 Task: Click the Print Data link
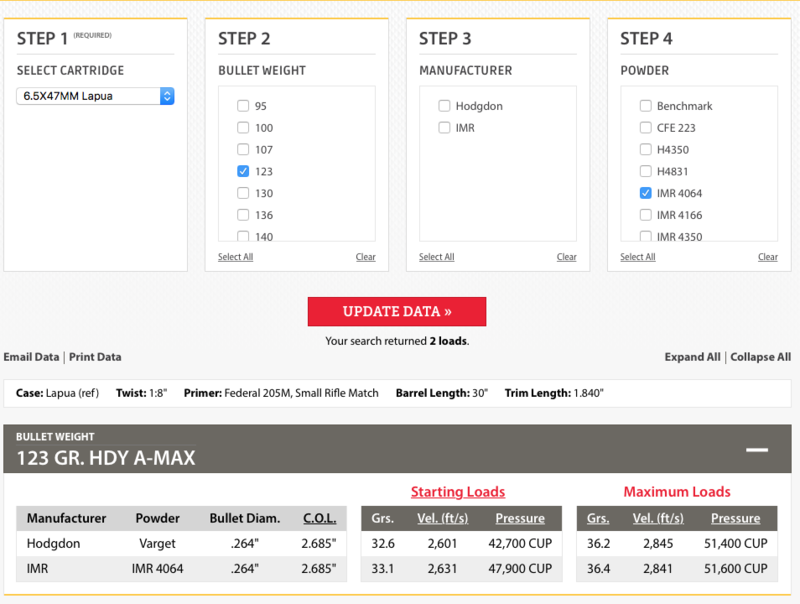point(96,357)
